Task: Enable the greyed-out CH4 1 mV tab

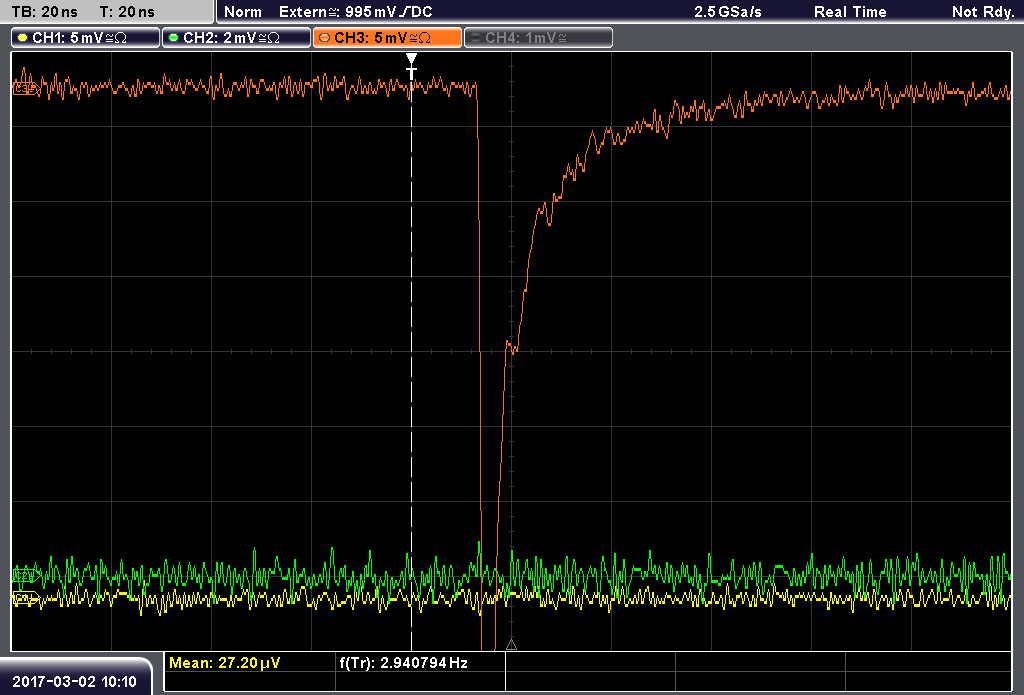Action: click(538, 38)
